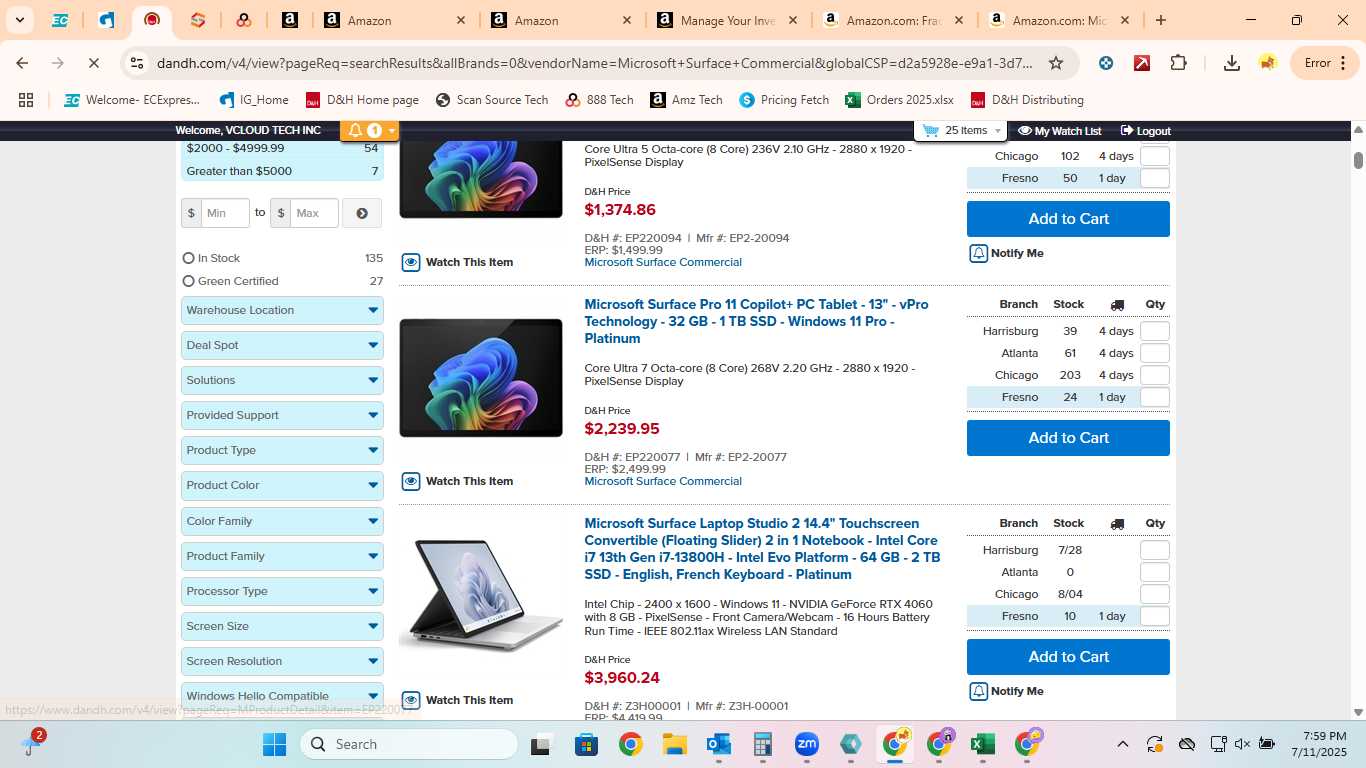
Task: Click the Max price input field
Action: [314, 213]
